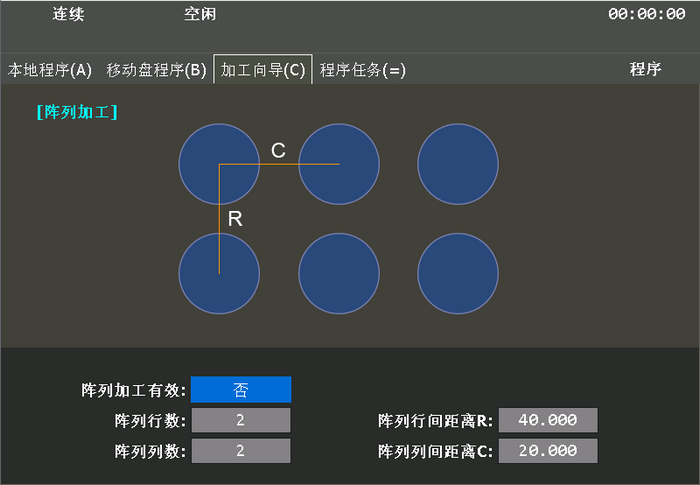Edit 阵列列间距离C value 20.000
This screenshot has width=700, height=485.
pos(548,450)
